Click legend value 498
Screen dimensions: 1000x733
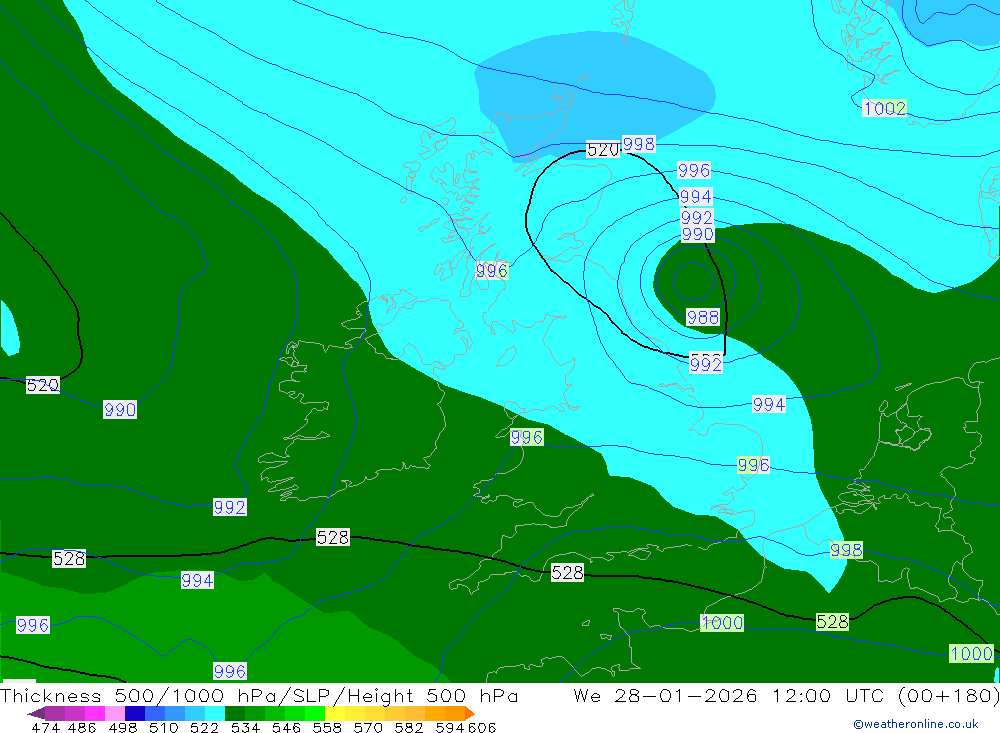click(122, 728)
